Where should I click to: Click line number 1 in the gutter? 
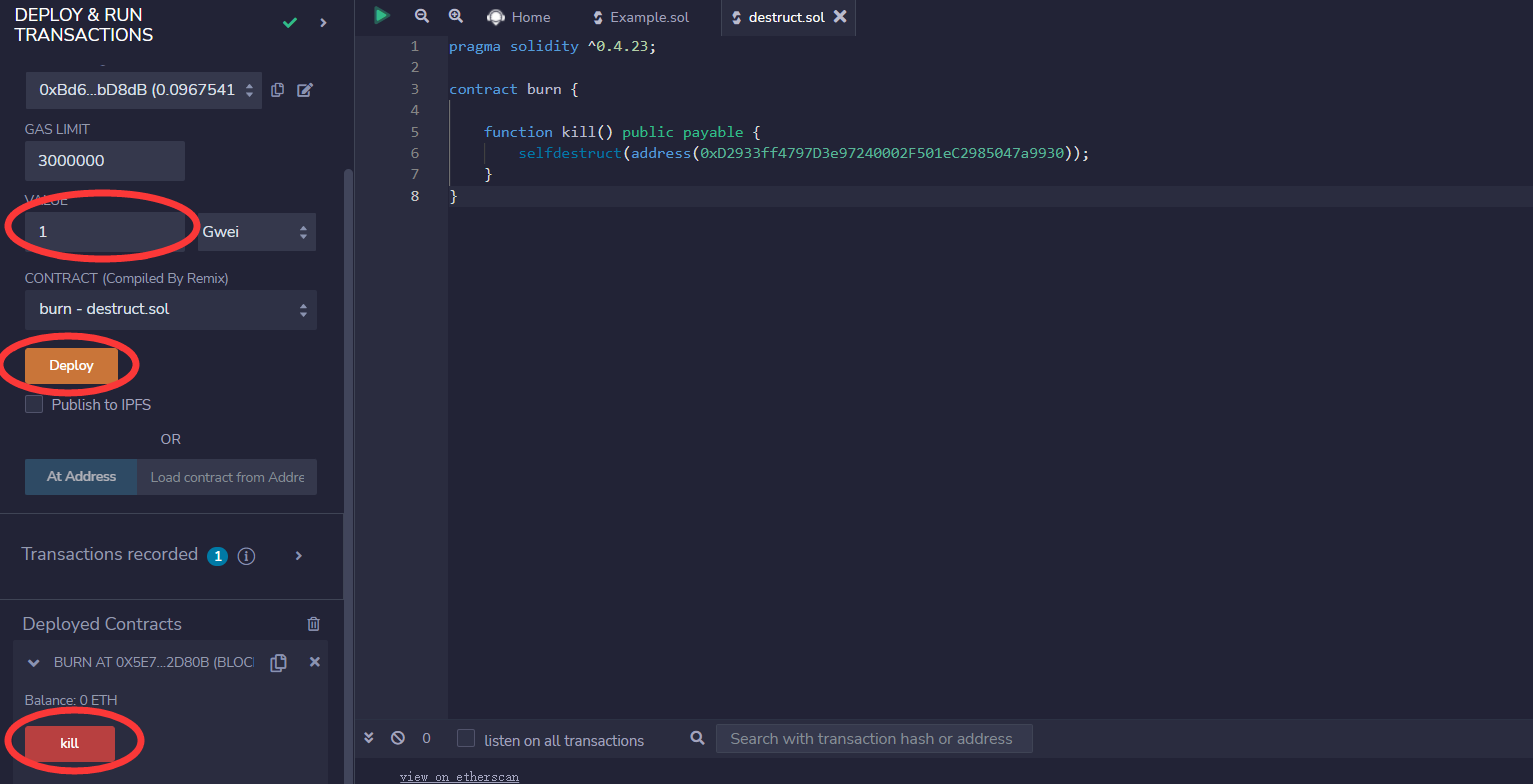415,46
